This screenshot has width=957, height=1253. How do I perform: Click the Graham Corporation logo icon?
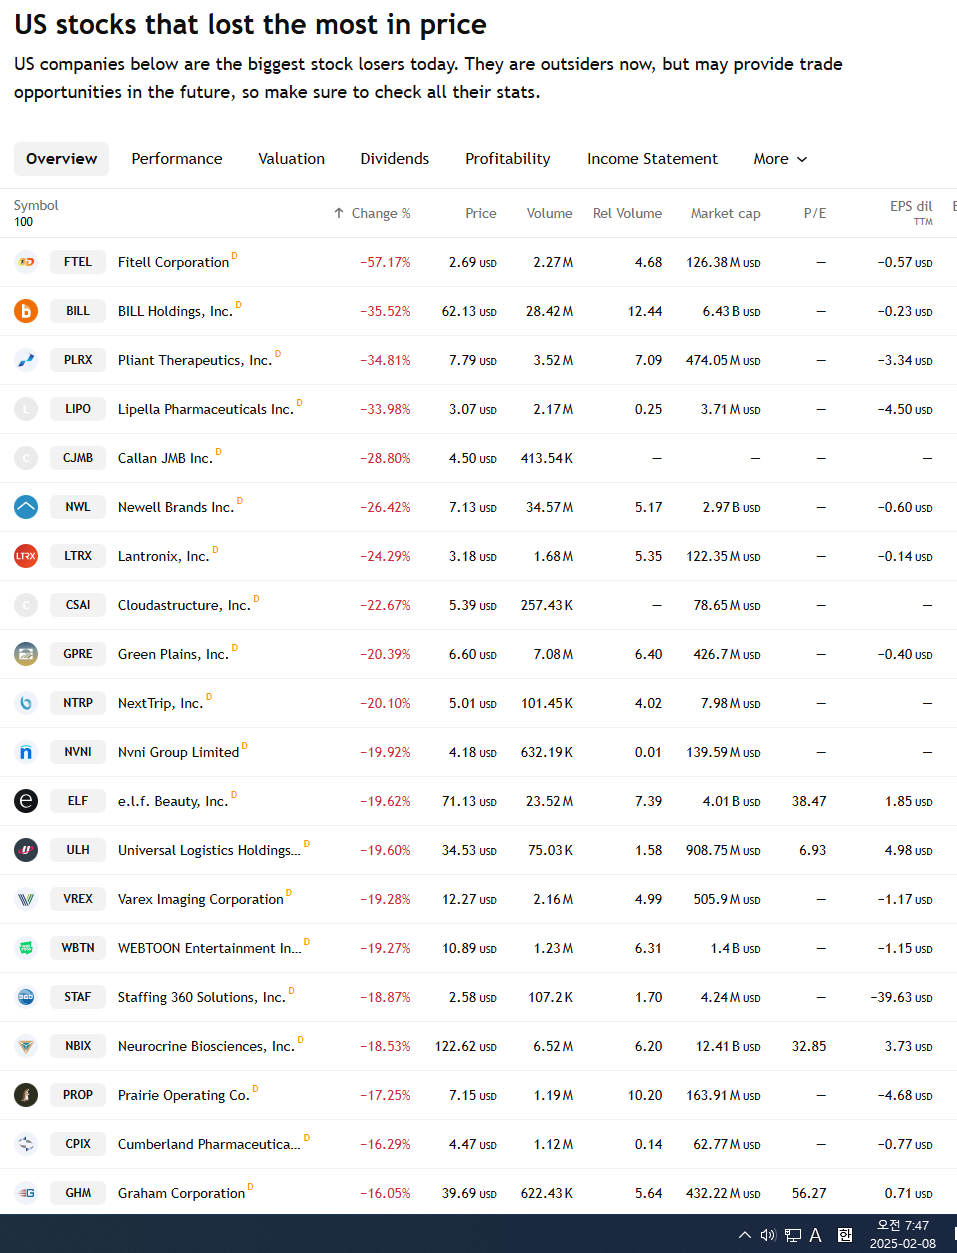[x=26, y=1193]
